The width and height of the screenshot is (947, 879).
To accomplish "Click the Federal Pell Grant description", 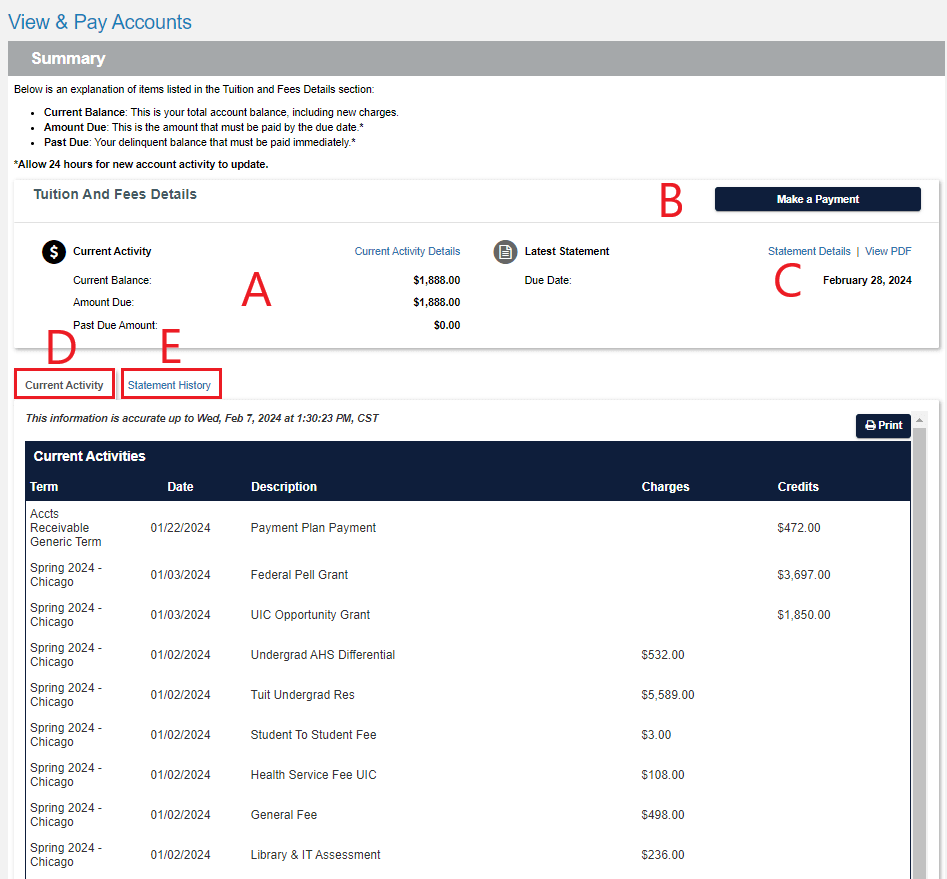I will click(x=300, y=575).
